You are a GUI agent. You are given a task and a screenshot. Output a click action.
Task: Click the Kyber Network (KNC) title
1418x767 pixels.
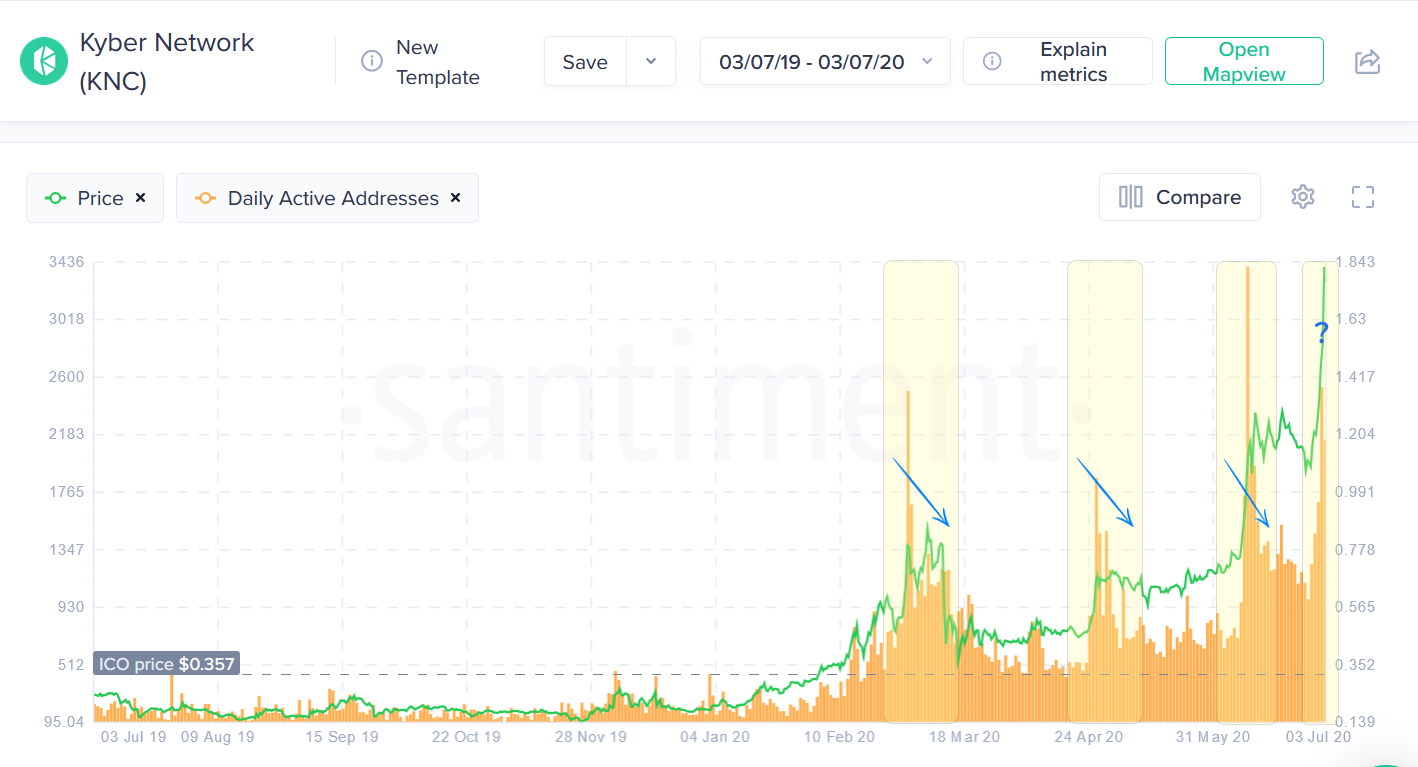pyautogui.click(x=167, y=62)
